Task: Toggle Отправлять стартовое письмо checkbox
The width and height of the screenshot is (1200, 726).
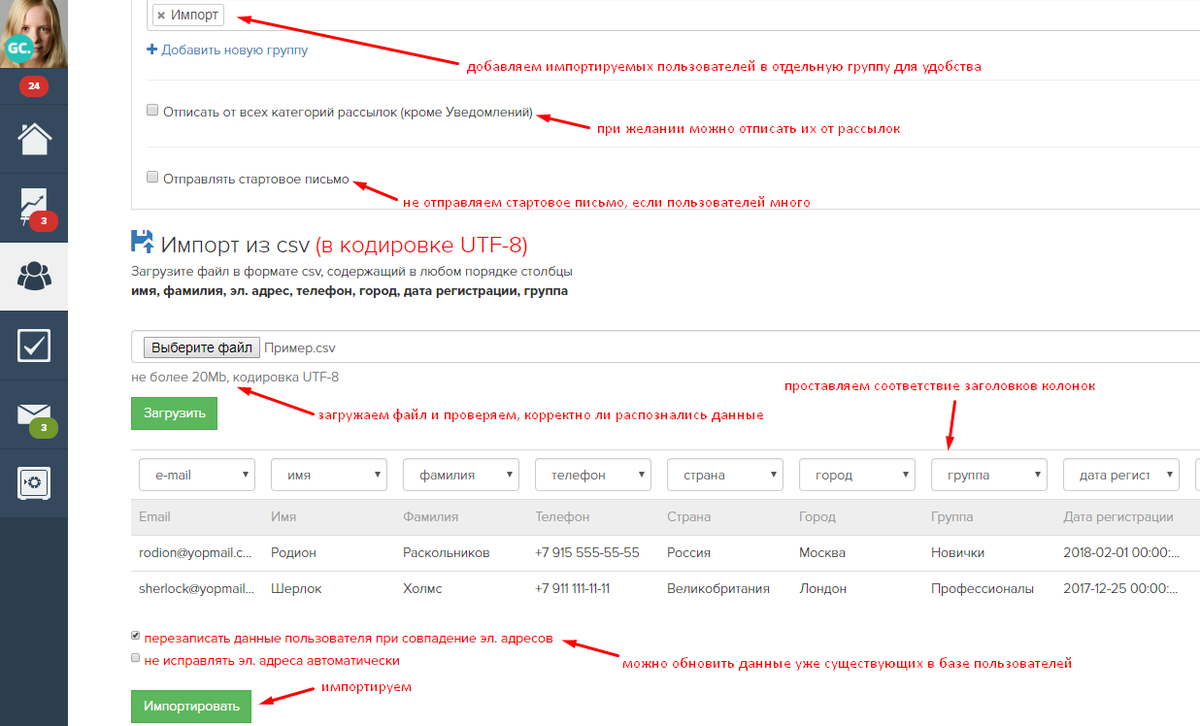Action: [x=153, y=178]
